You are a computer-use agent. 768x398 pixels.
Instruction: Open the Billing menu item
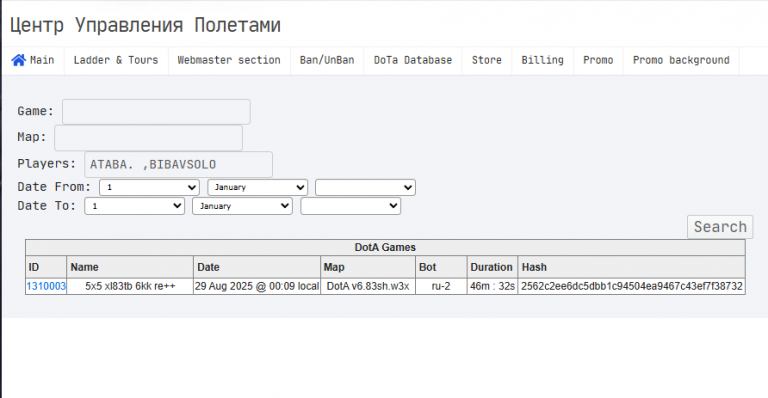click(542, 60)
